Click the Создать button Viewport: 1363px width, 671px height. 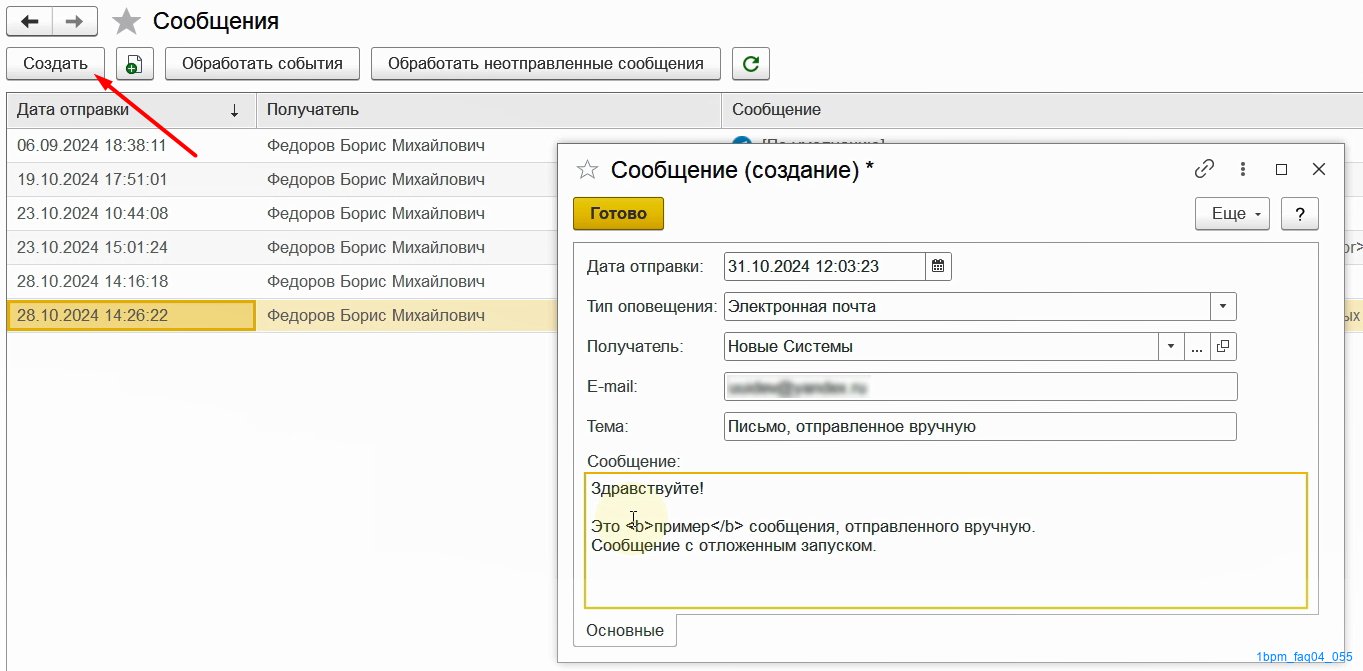56,63
